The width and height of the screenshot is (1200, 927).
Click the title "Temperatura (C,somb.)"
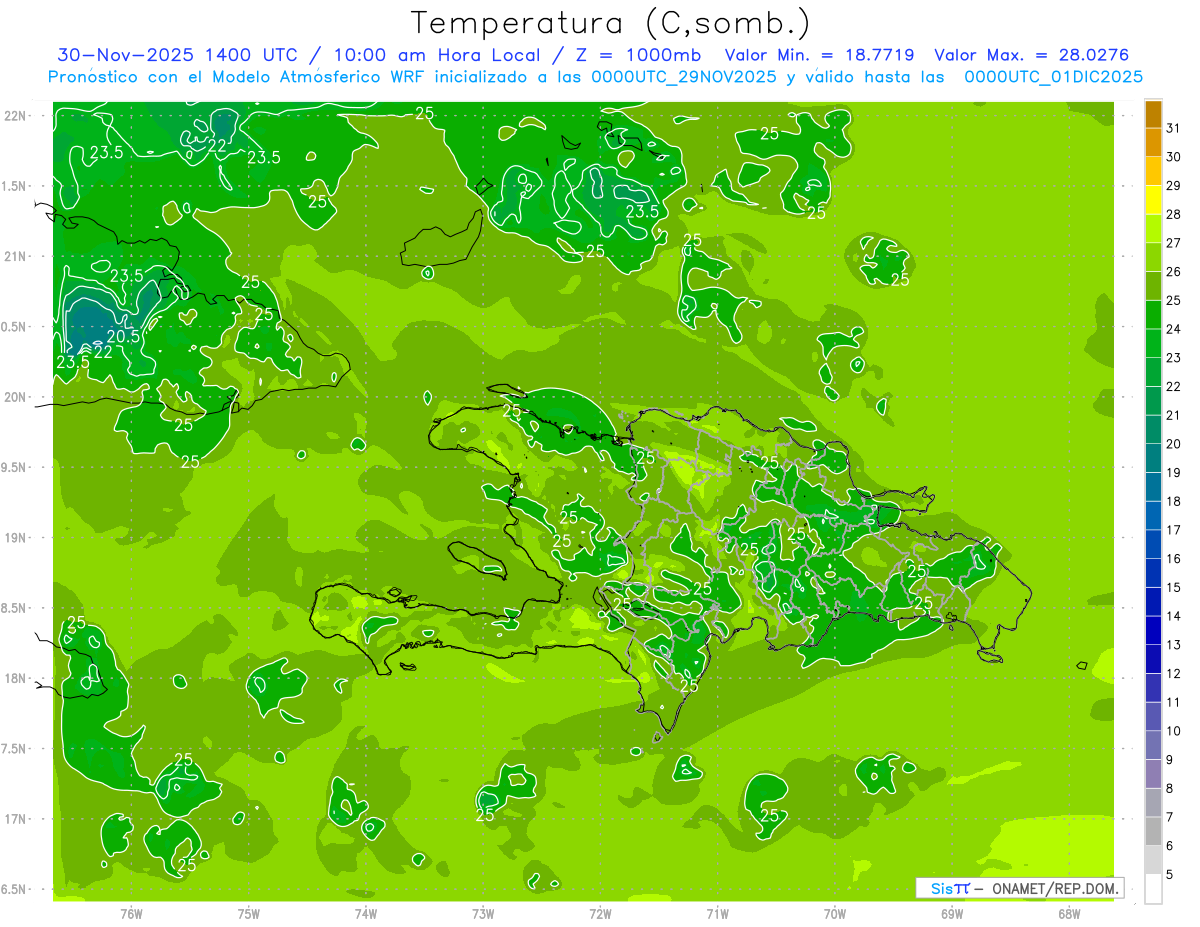pos(611,23)
